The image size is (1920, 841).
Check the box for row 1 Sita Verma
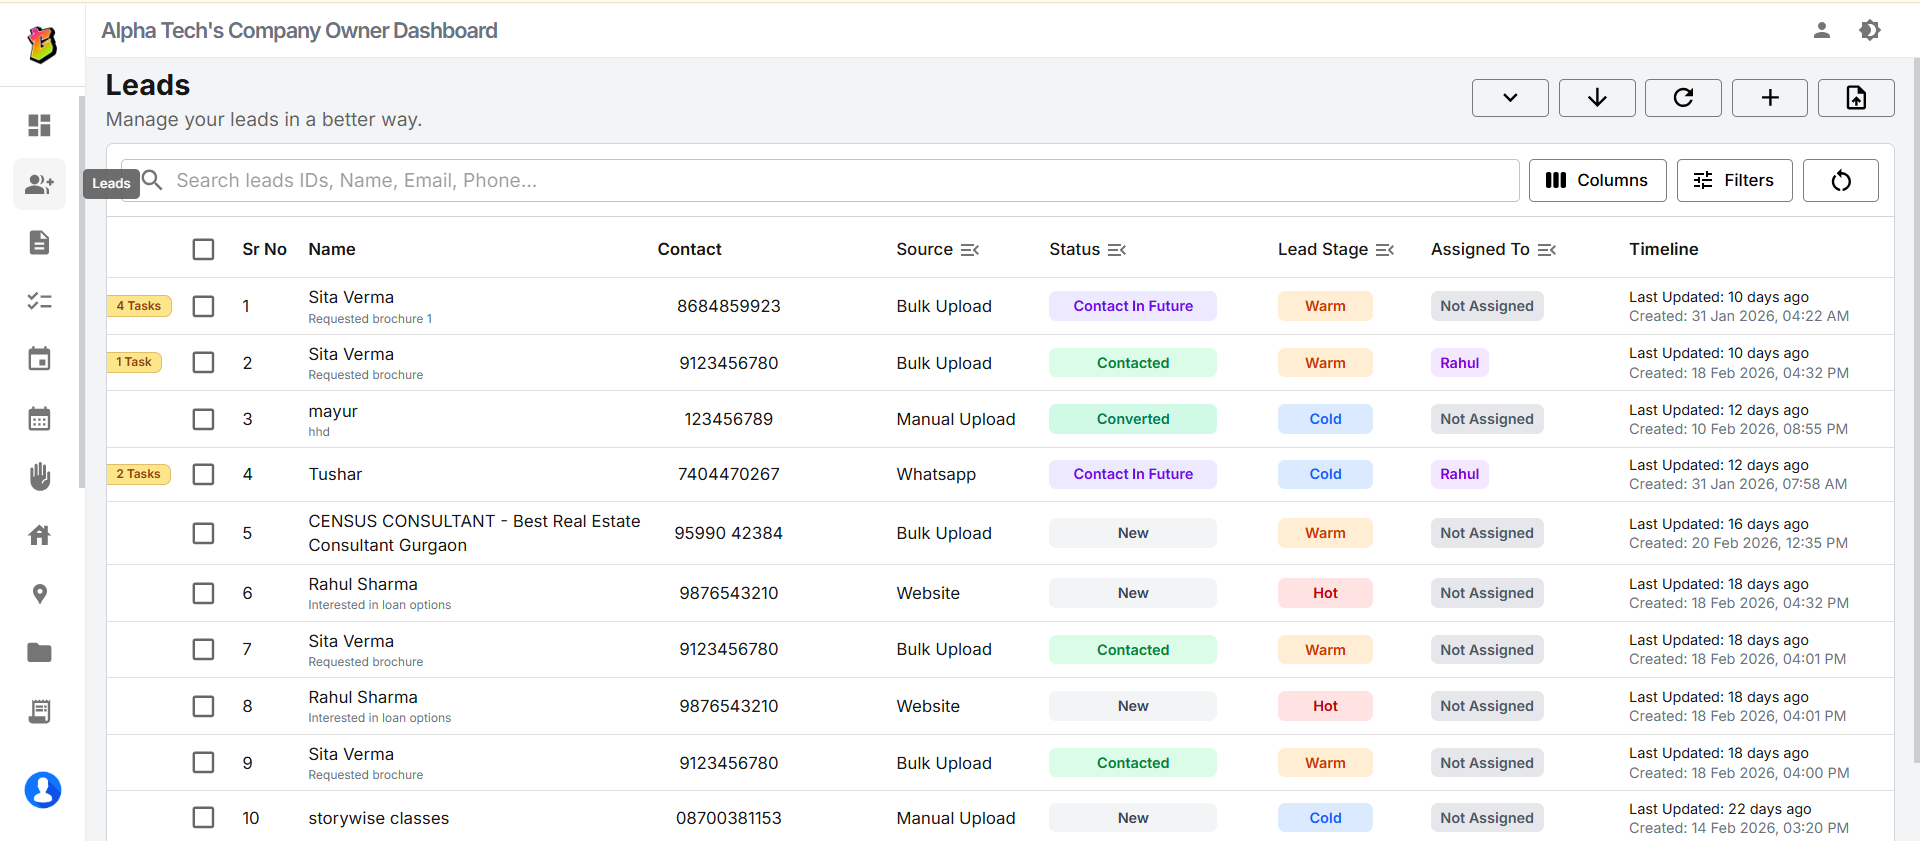203,306
